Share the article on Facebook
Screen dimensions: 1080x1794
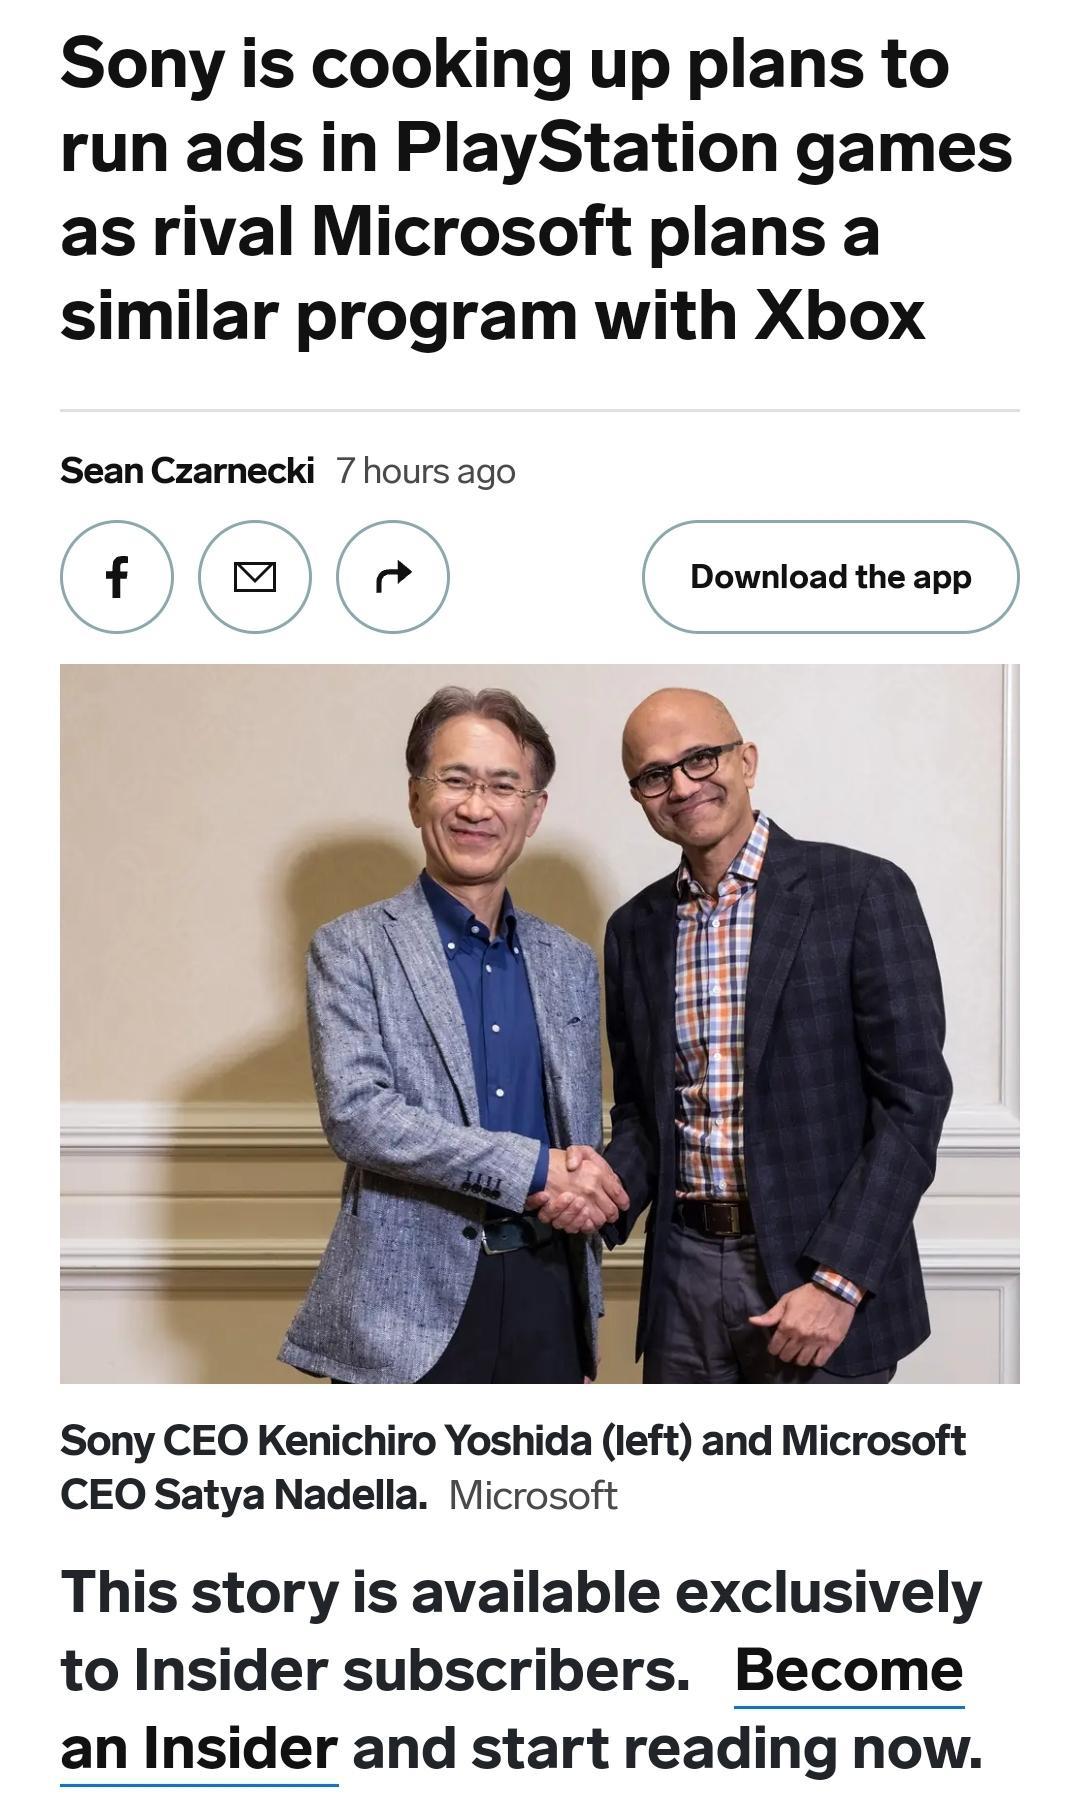[x=117, y=577]
